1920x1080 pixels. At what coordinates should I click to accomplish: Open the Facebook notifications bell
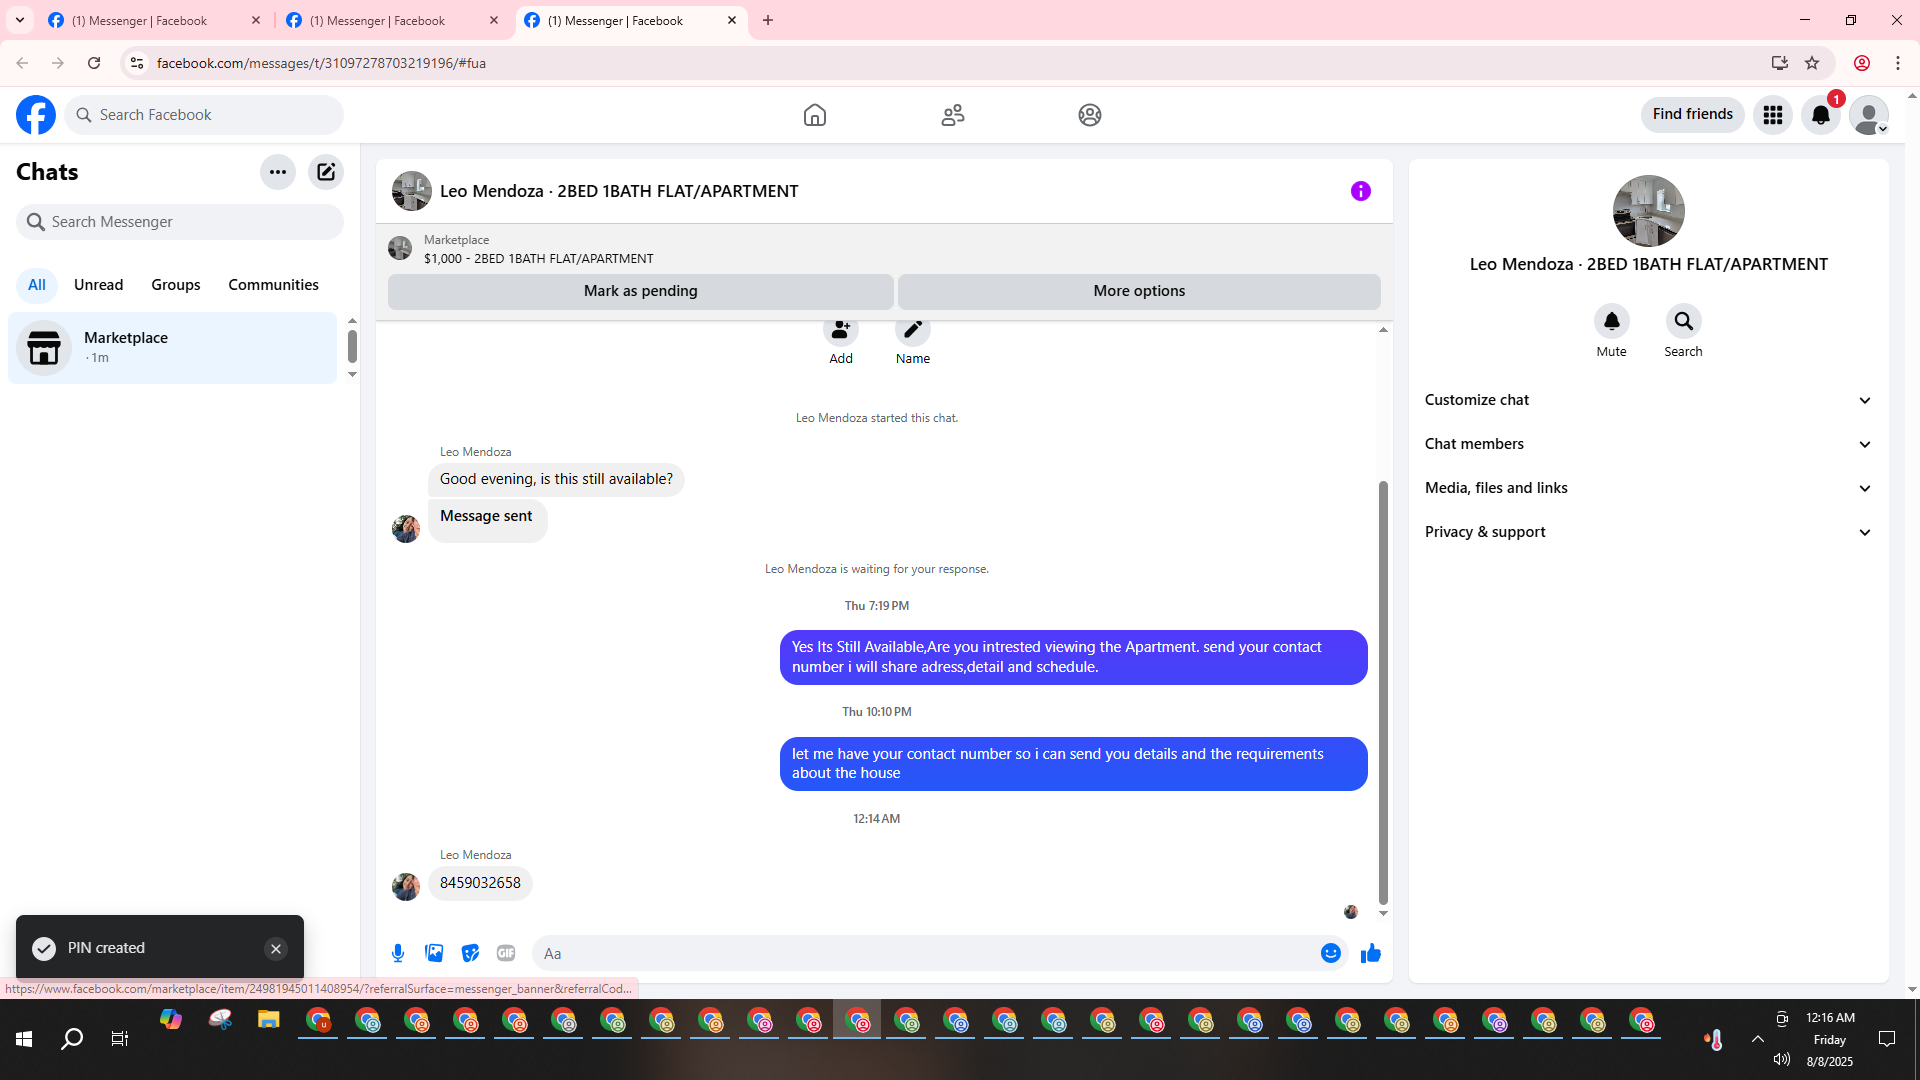[x=1820, y=115]
